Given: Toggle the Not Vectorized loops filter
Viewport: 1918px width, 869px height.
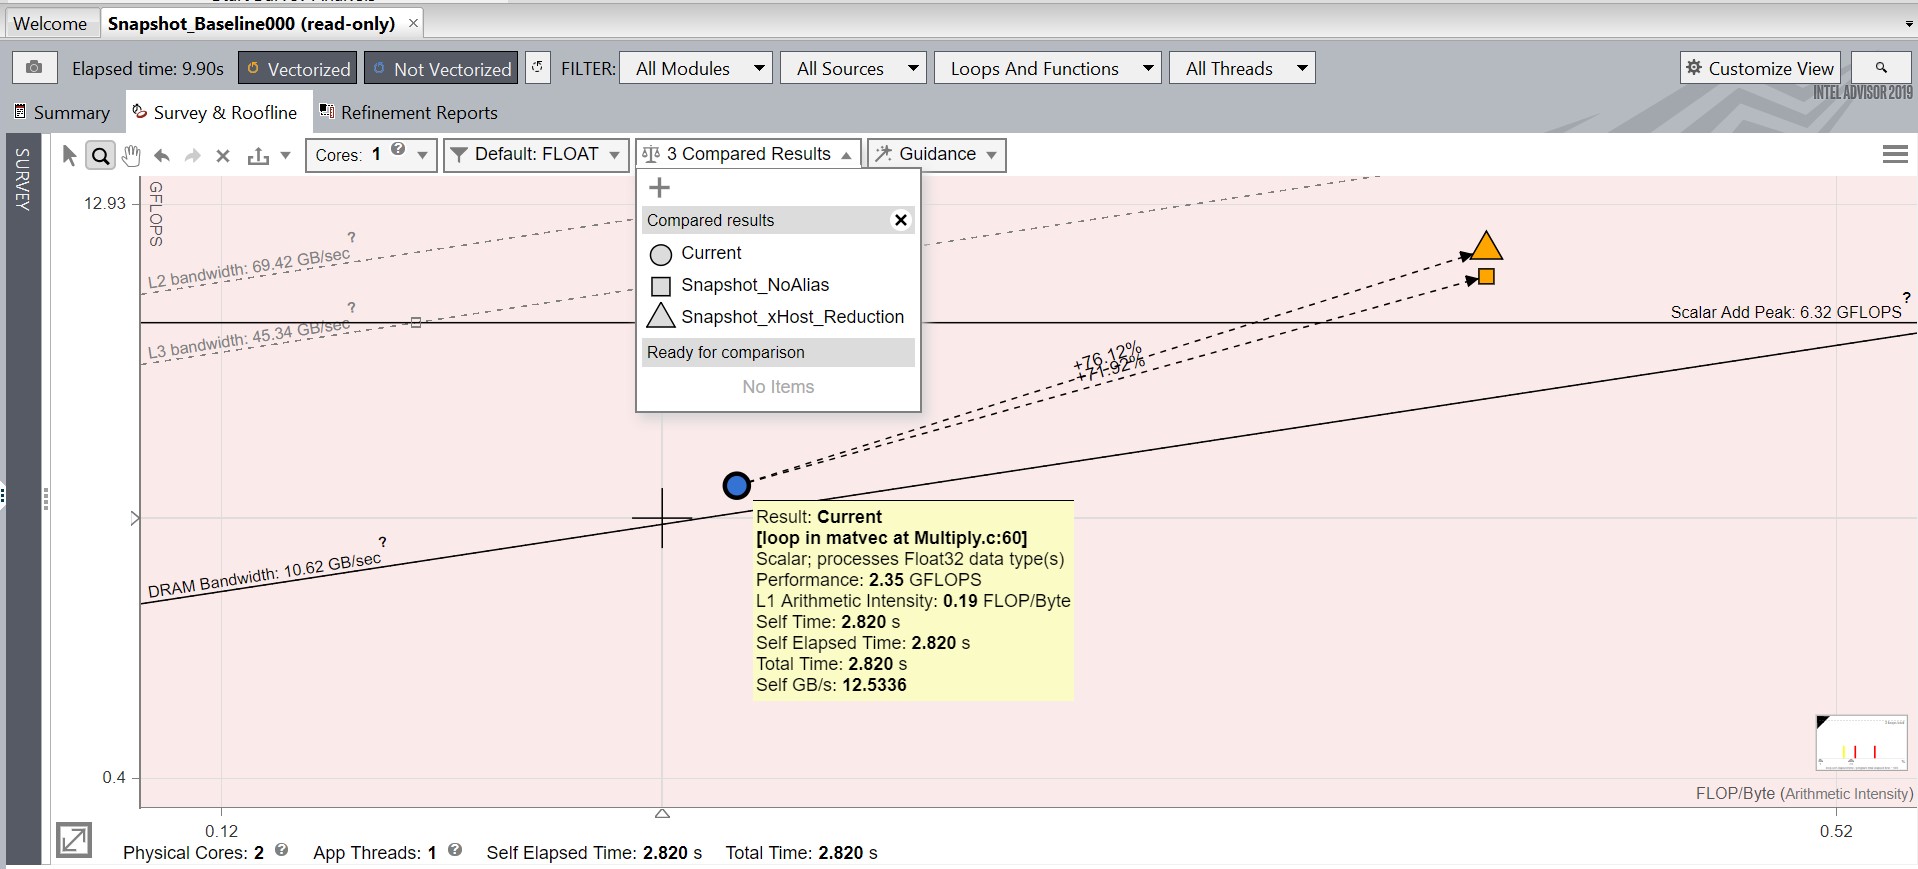Looking at the screenshot, I should 441,68.
